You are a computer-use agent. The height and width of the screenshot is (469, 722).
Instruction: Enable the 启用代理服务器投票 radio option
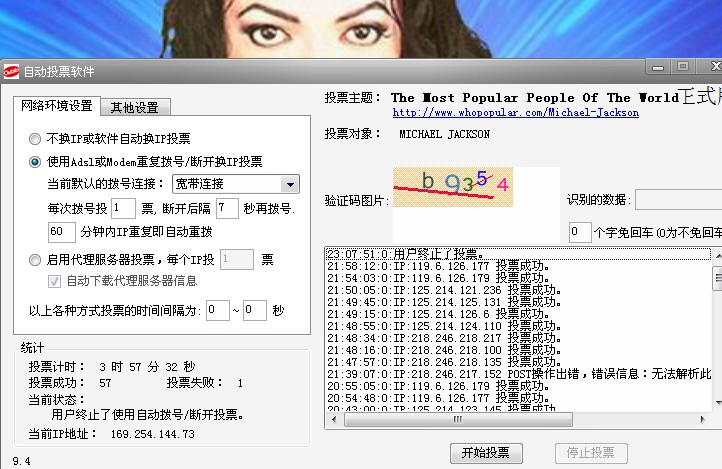36,260
